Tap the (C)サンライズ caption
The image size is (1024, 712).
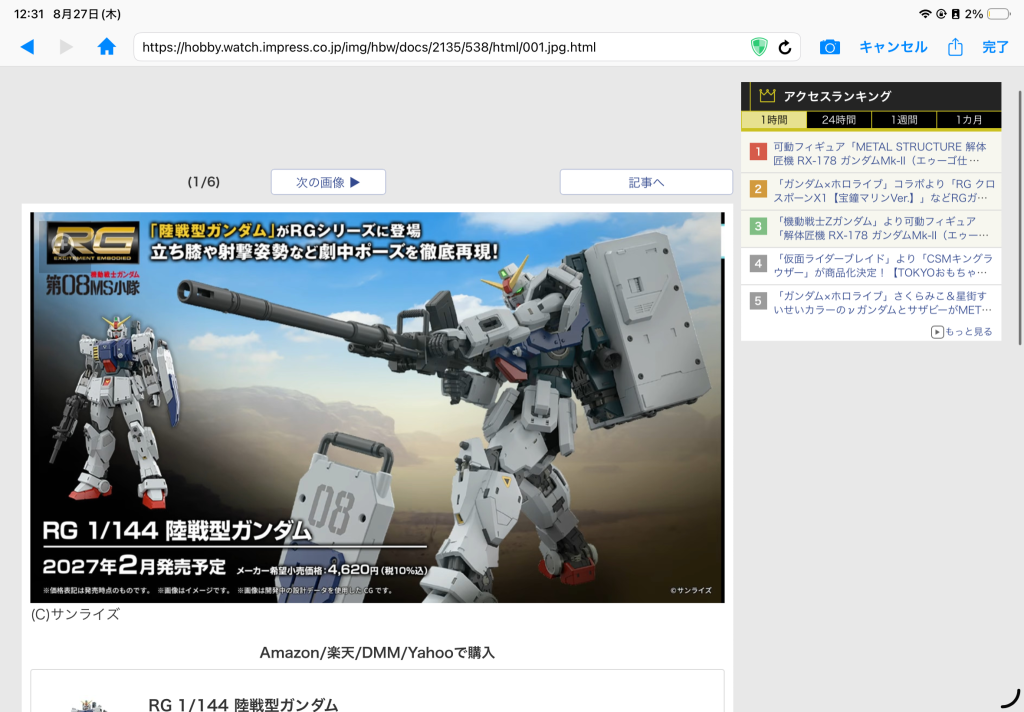tap(75, 614)
